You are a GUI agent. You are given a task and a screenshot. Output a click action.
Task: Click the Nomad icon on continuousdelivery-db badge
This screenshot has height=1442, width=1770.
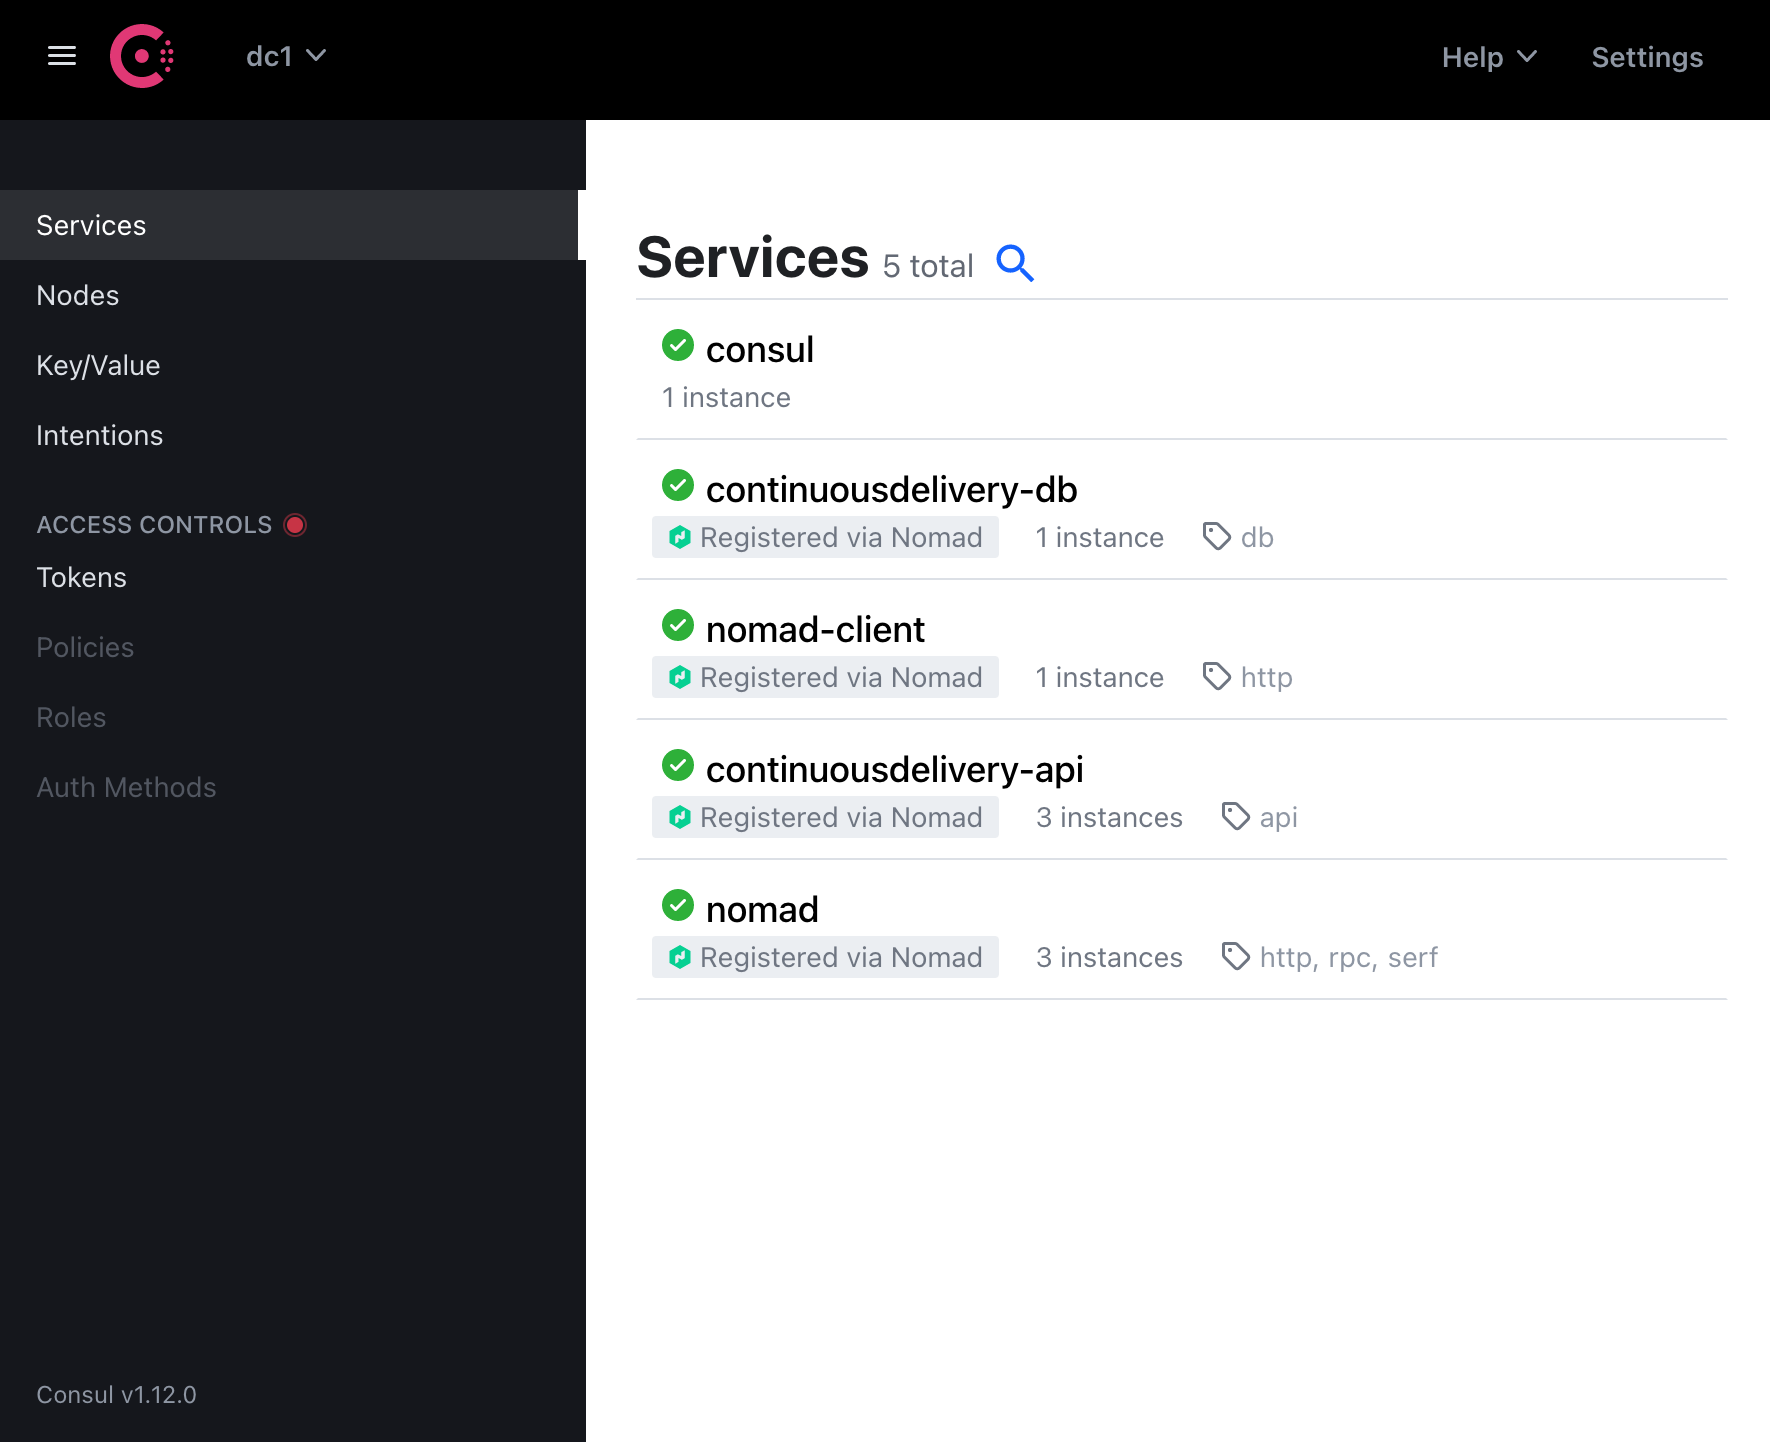point(680,537)
